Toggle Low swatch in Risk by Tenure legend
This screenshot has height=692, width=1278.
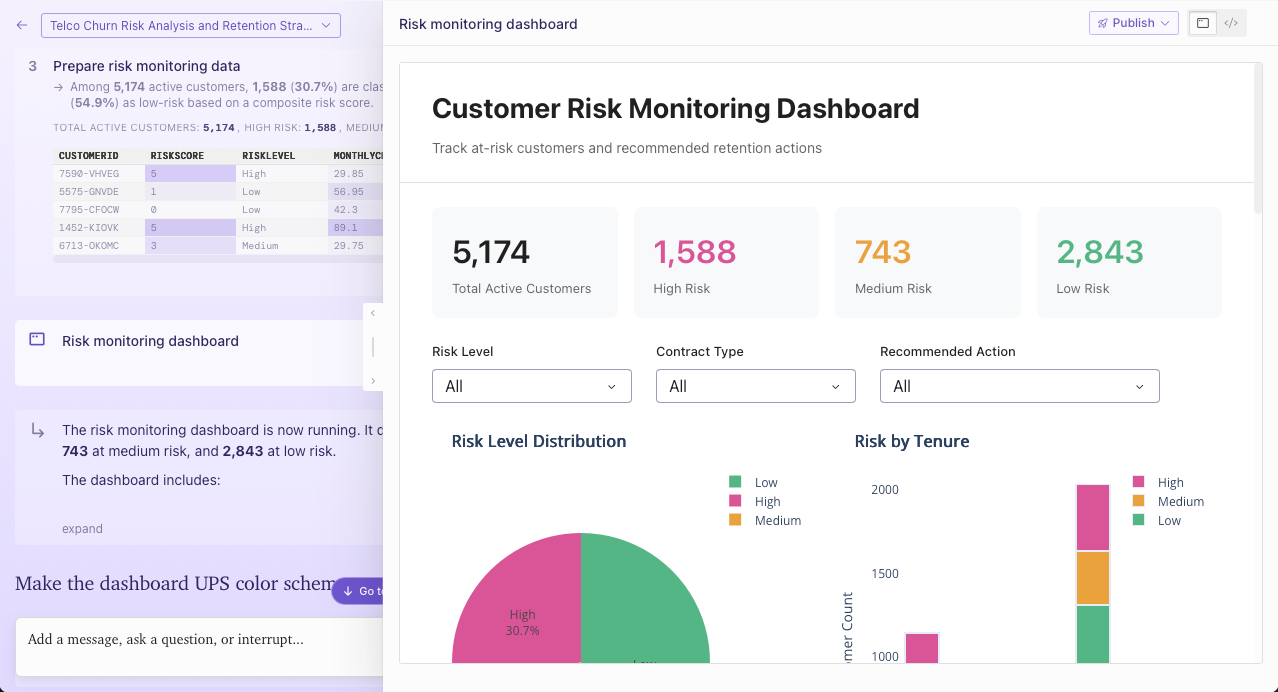pos(1139,520)
